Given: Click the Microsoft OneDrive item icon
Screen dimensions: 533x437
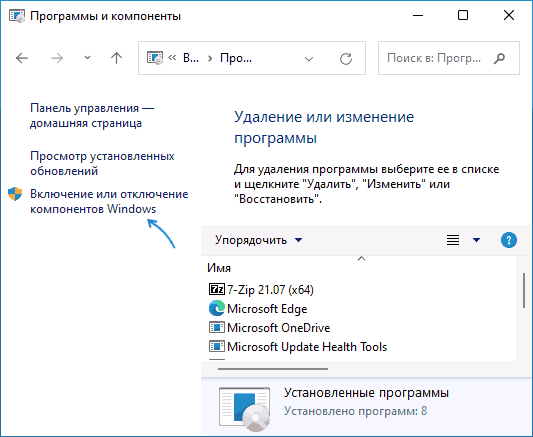Looking at the screenshot, I should (x=217, y=328).
